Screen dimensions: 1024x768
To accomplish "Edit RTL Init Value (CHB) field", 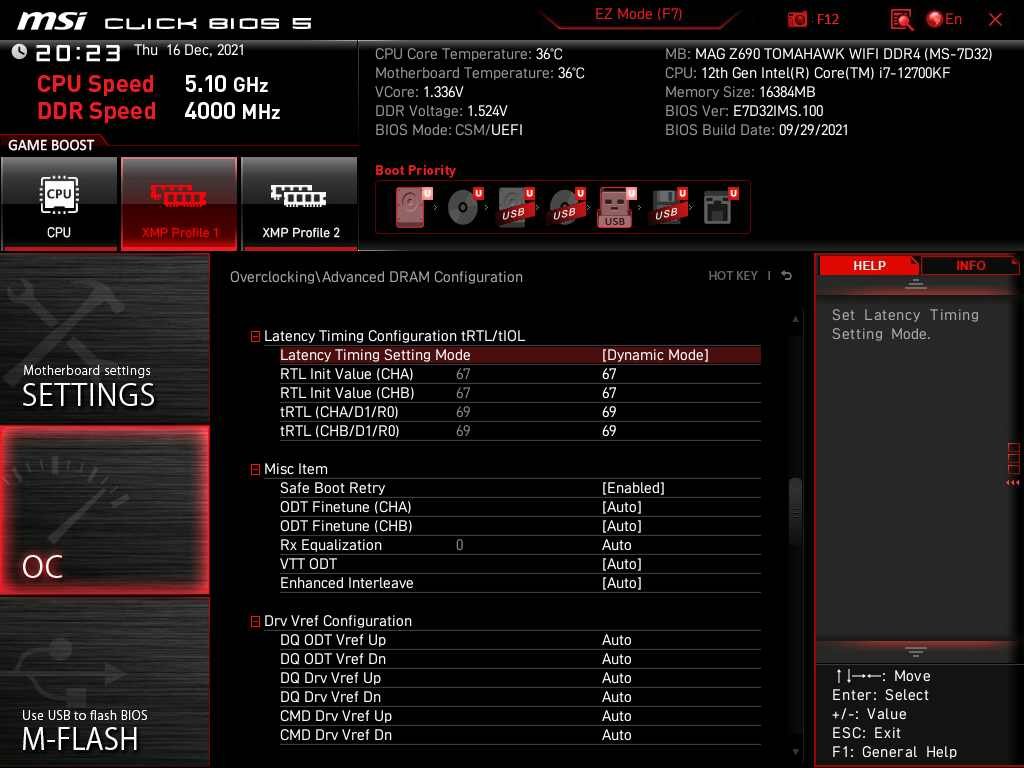I will click(520, 392).
